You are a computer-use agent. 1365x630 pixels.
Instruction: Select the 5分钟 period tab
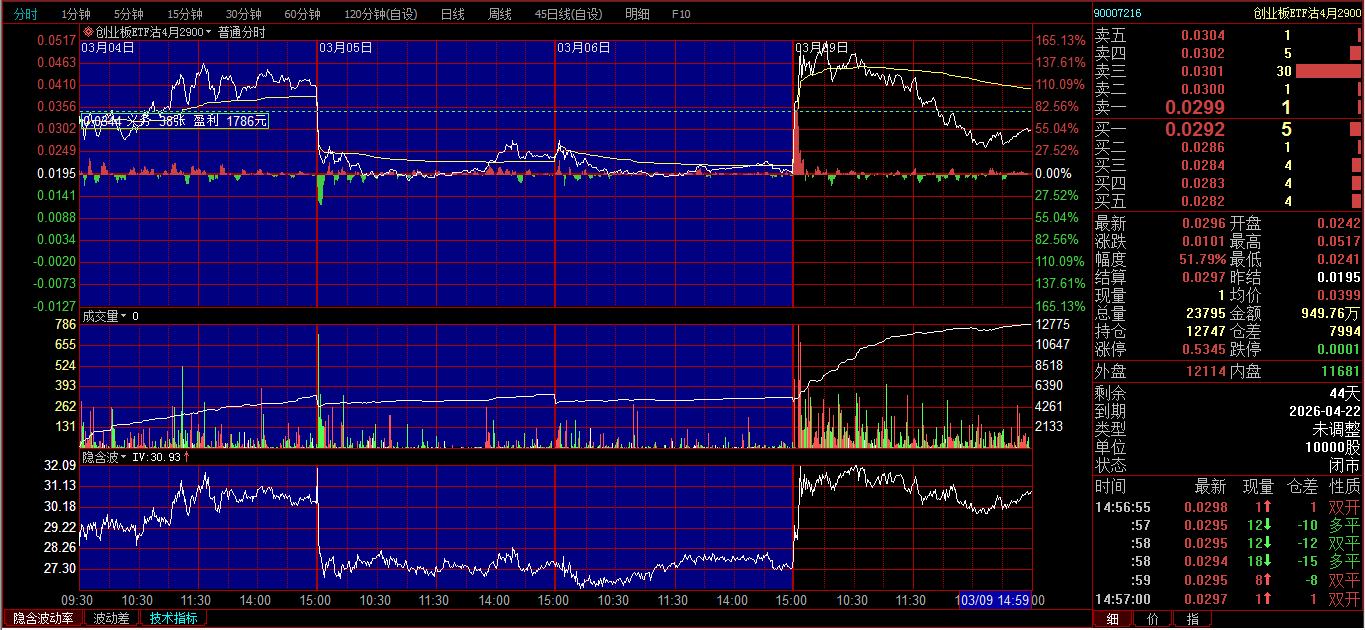128,14
